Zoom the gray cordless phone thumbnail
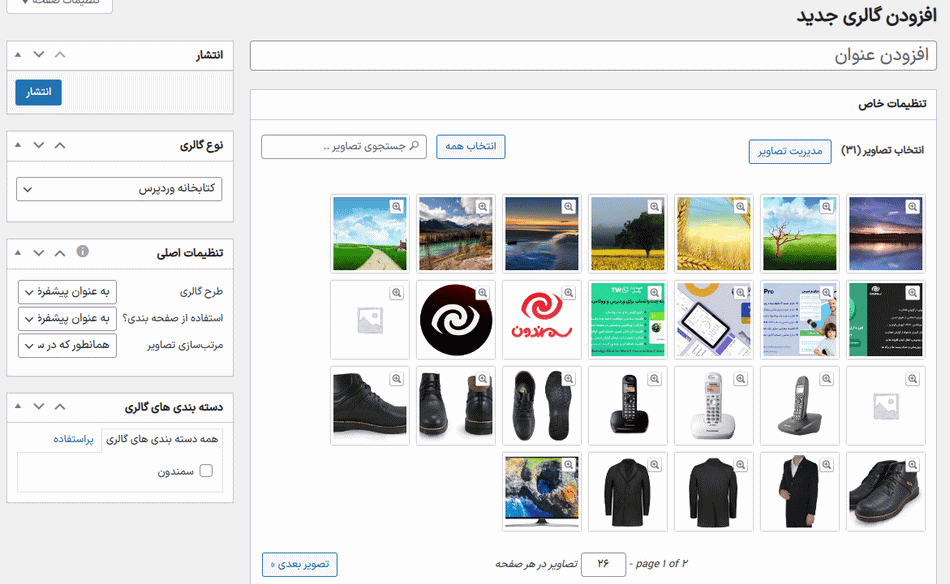This screenshot has height=584, width=950. pyautogui.click(x=826, y=379)
